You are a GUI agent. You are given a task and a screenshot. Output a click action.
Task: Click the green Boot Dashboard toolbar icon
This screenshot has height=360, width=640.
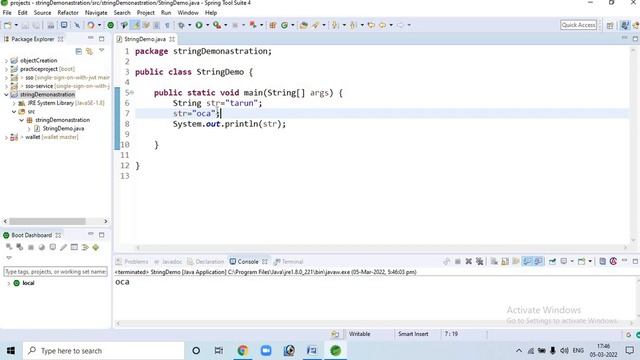[111, 25]
